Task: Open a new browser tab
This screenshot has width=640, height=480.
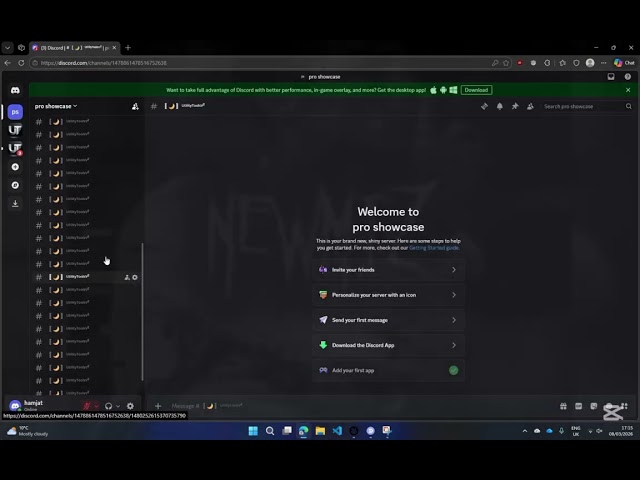Action: coord(128,48)
